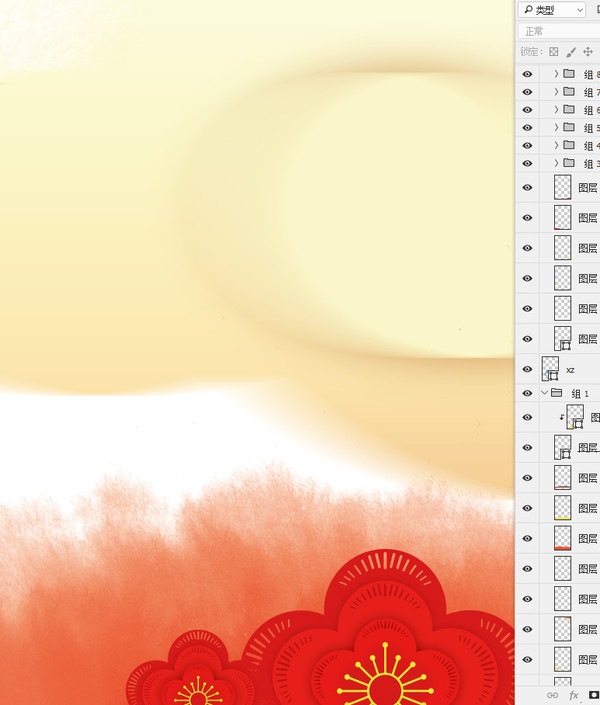This screenshot has height=705, width=600.
Task: Expand the 组 4 group
Action: 556,145
